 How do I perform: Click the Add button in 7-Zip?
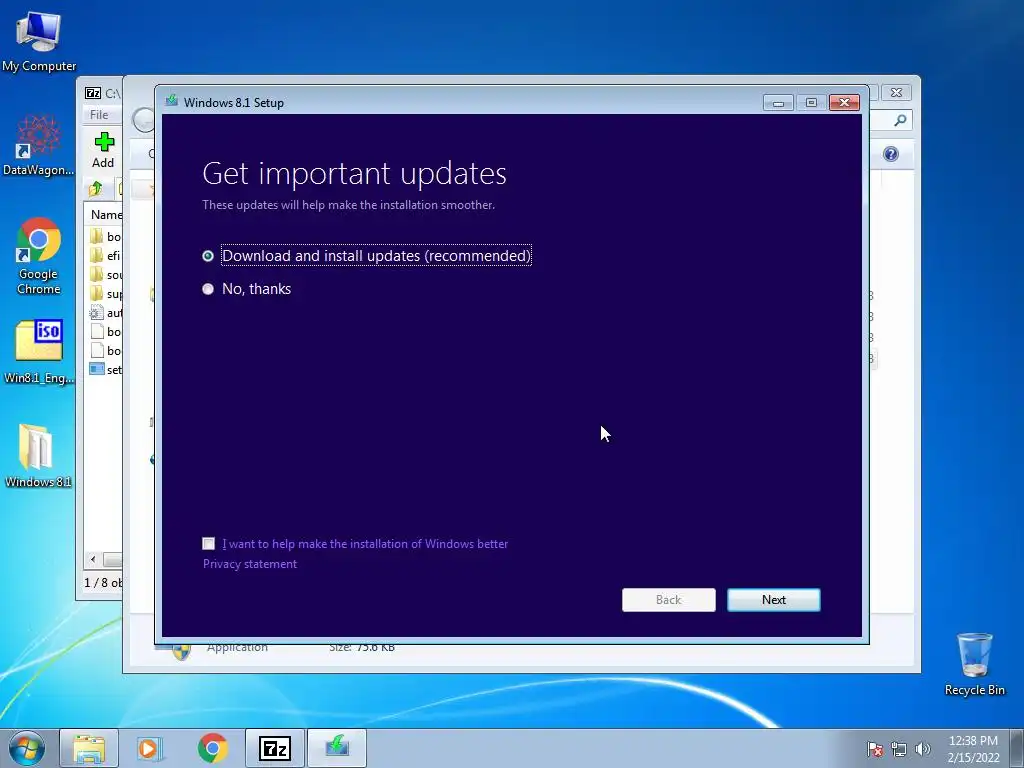click(103, 150)
